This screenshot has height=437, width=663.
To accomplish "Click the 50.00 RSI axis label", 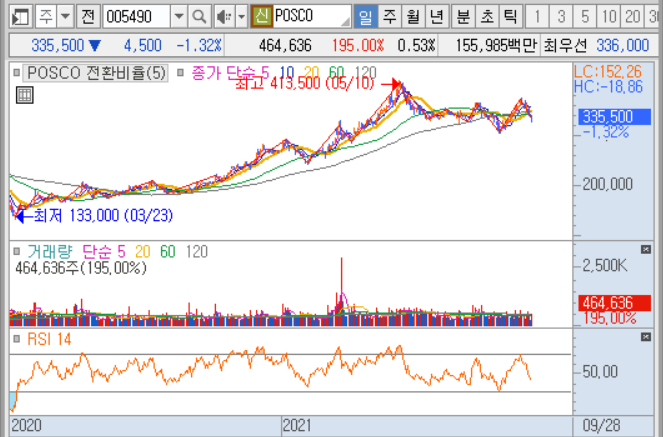I will pyautogui.click(x=600, y=371).
